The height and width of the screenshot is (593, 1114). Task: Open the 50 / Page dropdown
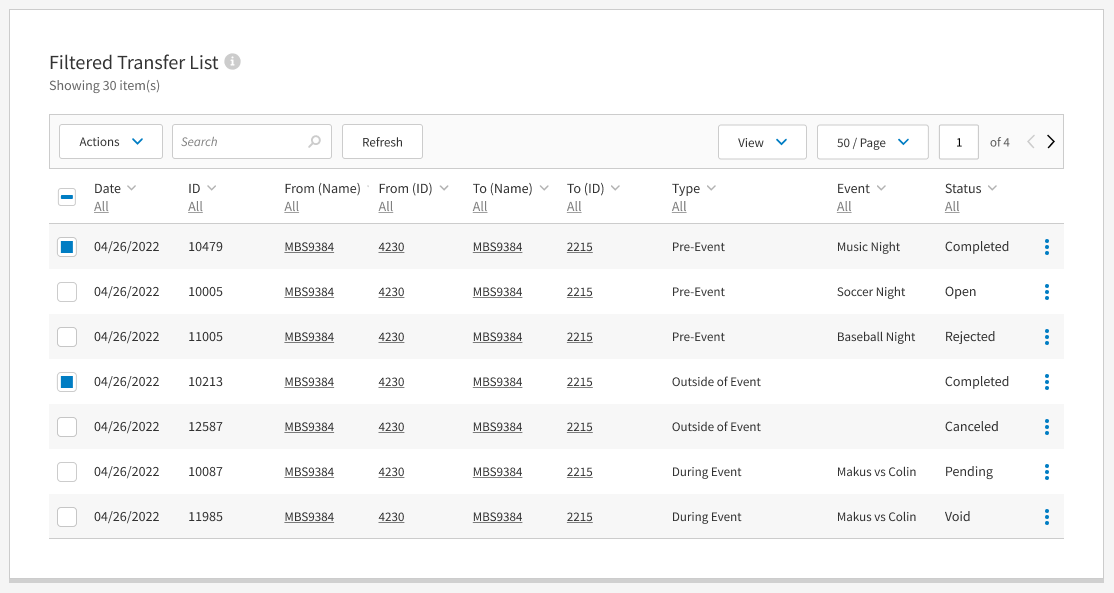pos(872,141)
